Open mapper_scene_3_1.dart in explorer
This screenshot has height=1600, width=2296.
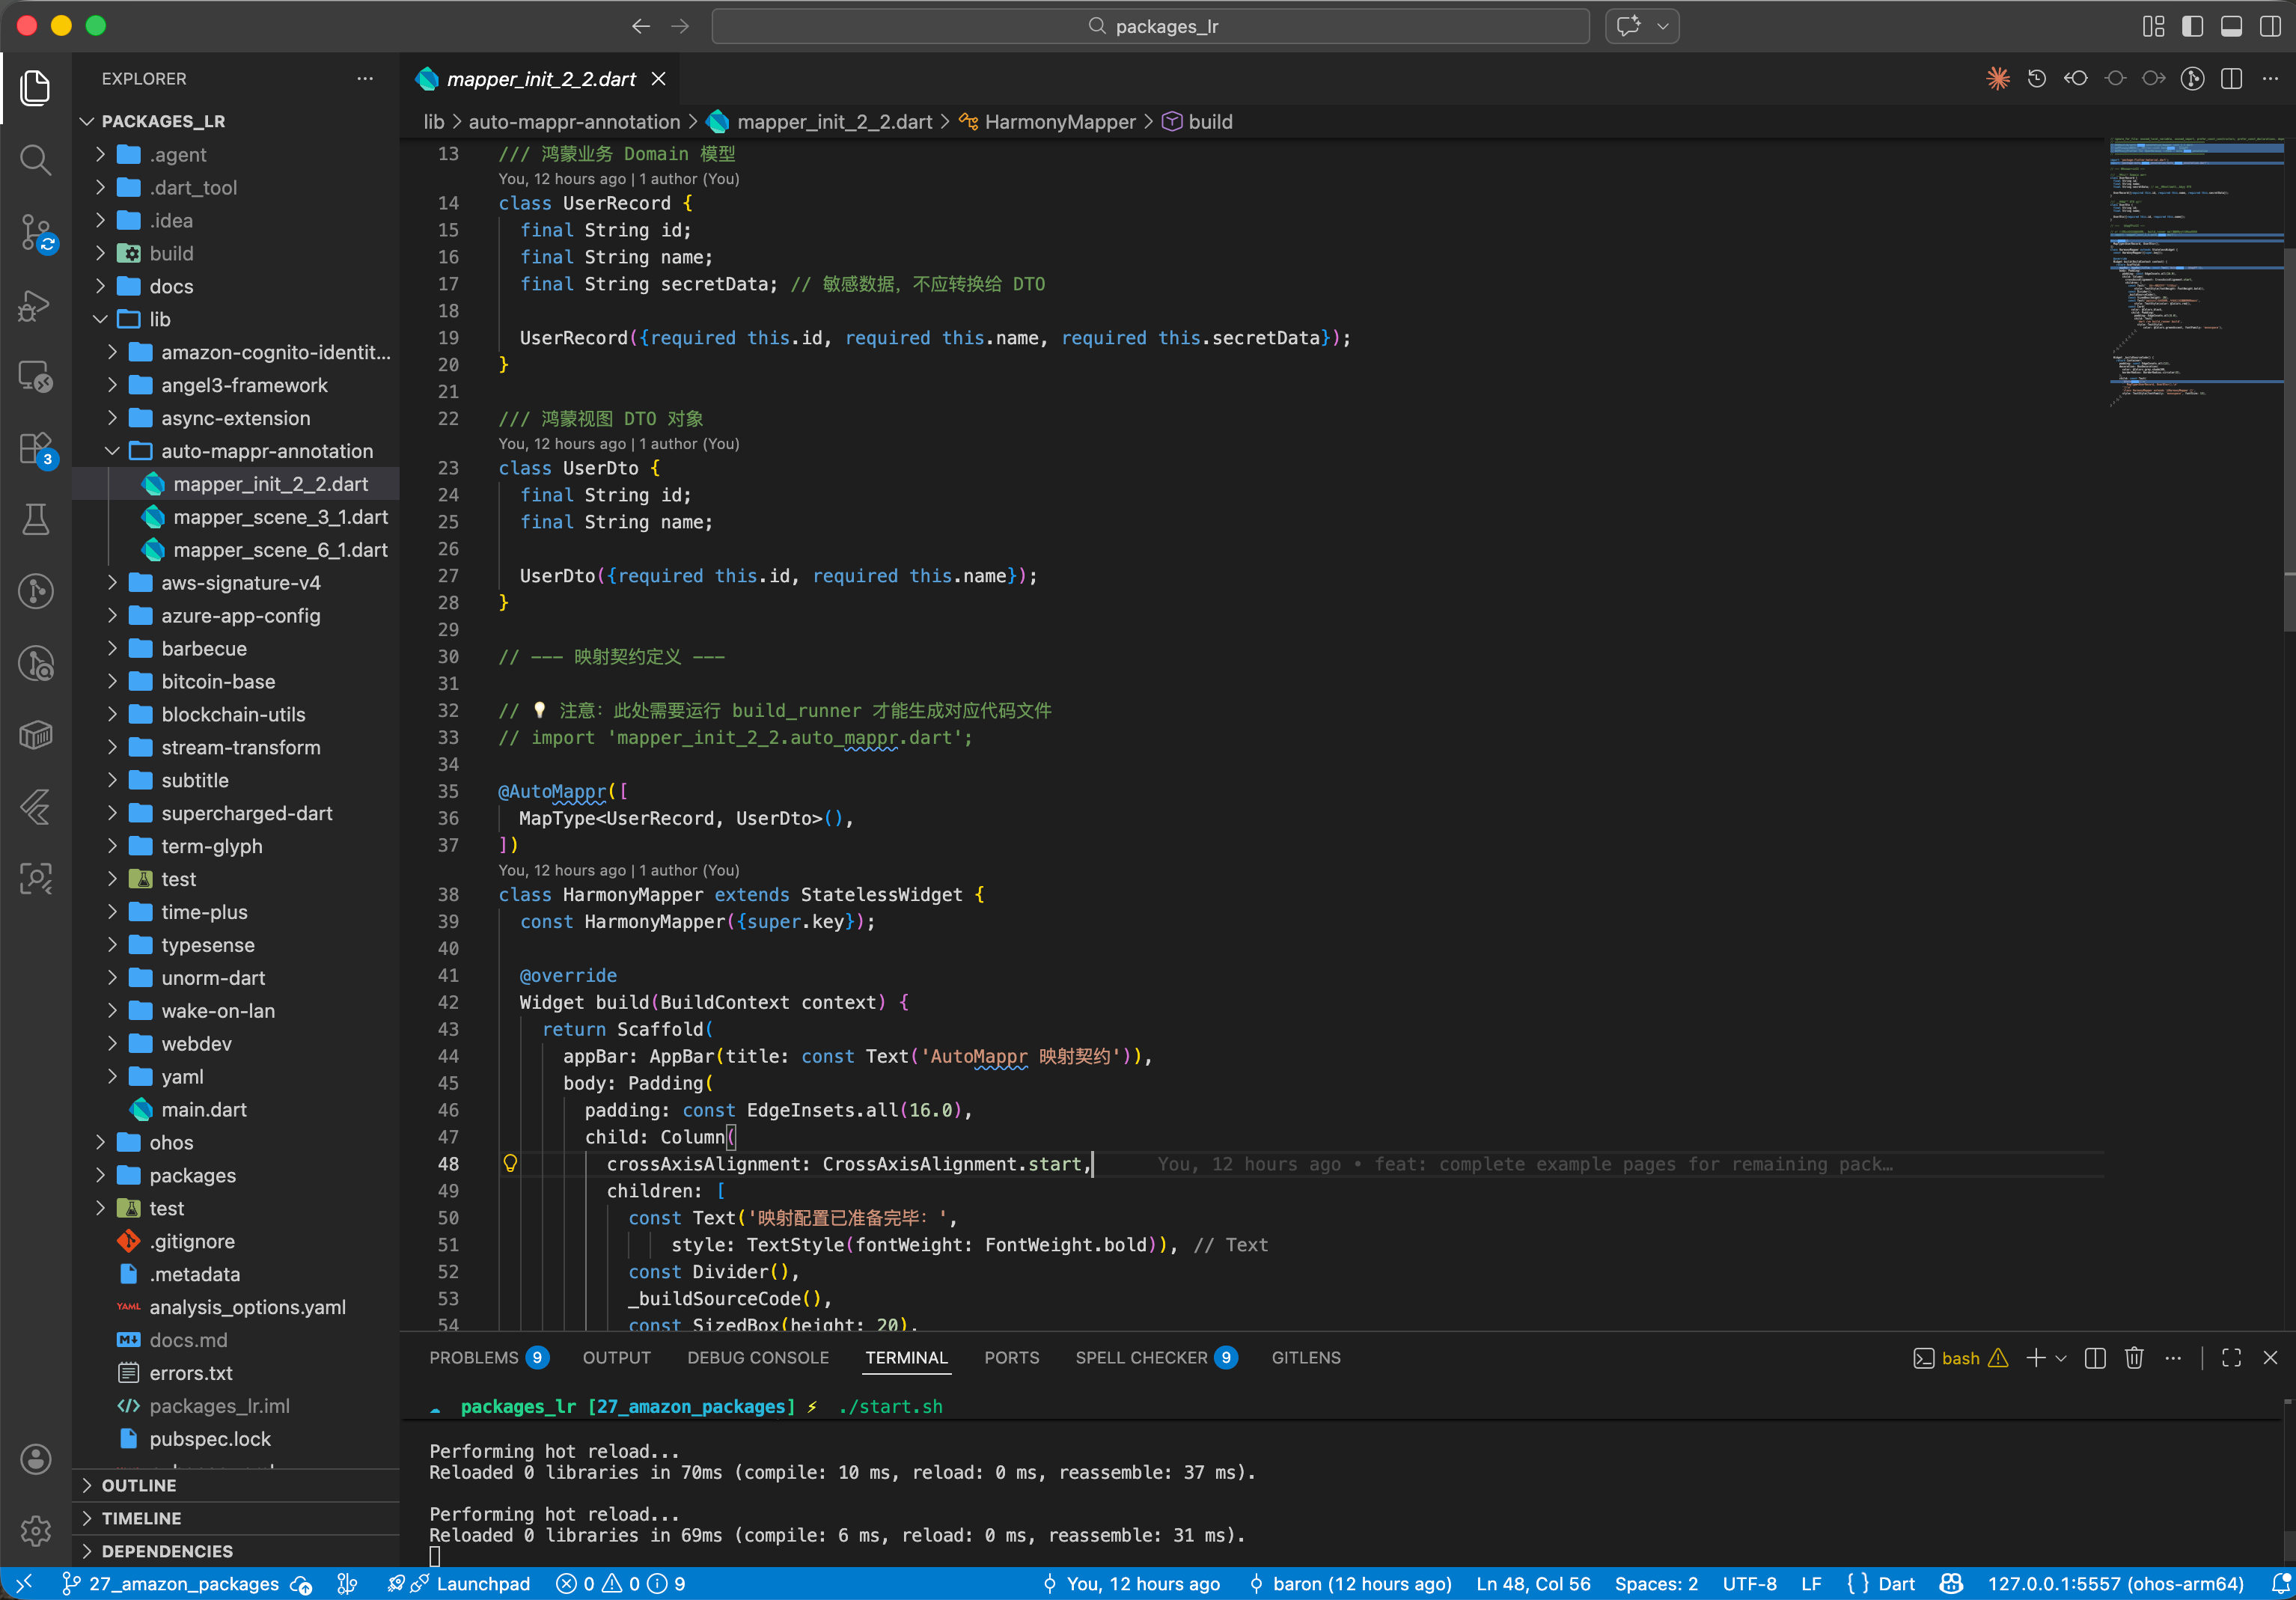pos(280,517)
